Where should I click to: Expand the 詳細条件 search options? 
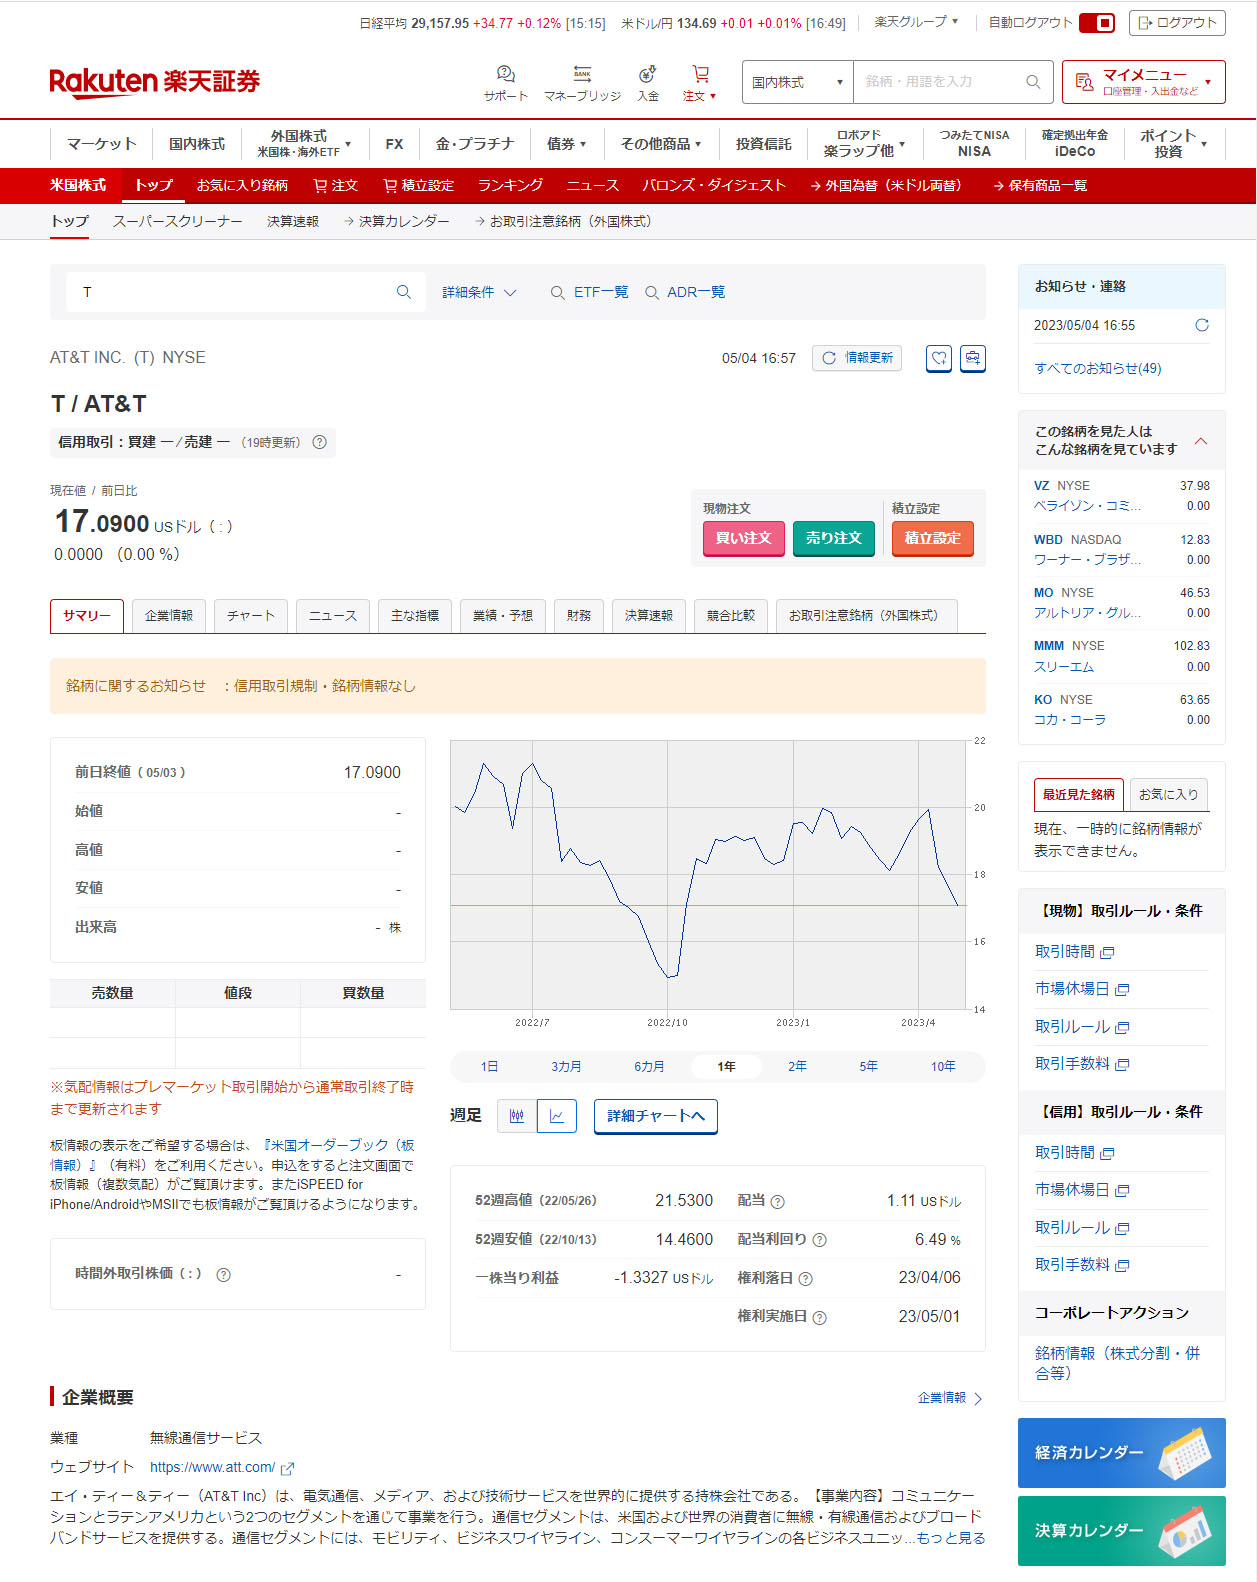(x=479, y=292)
